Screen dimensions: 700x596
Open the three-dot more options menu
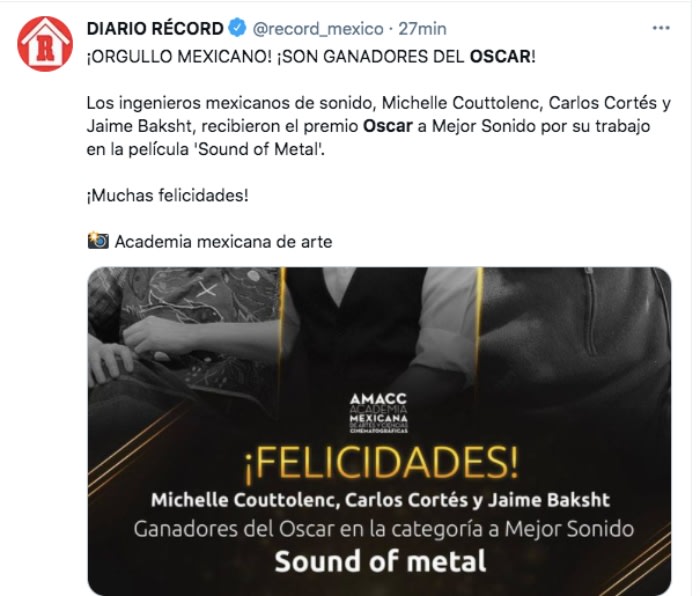[661, 28]
